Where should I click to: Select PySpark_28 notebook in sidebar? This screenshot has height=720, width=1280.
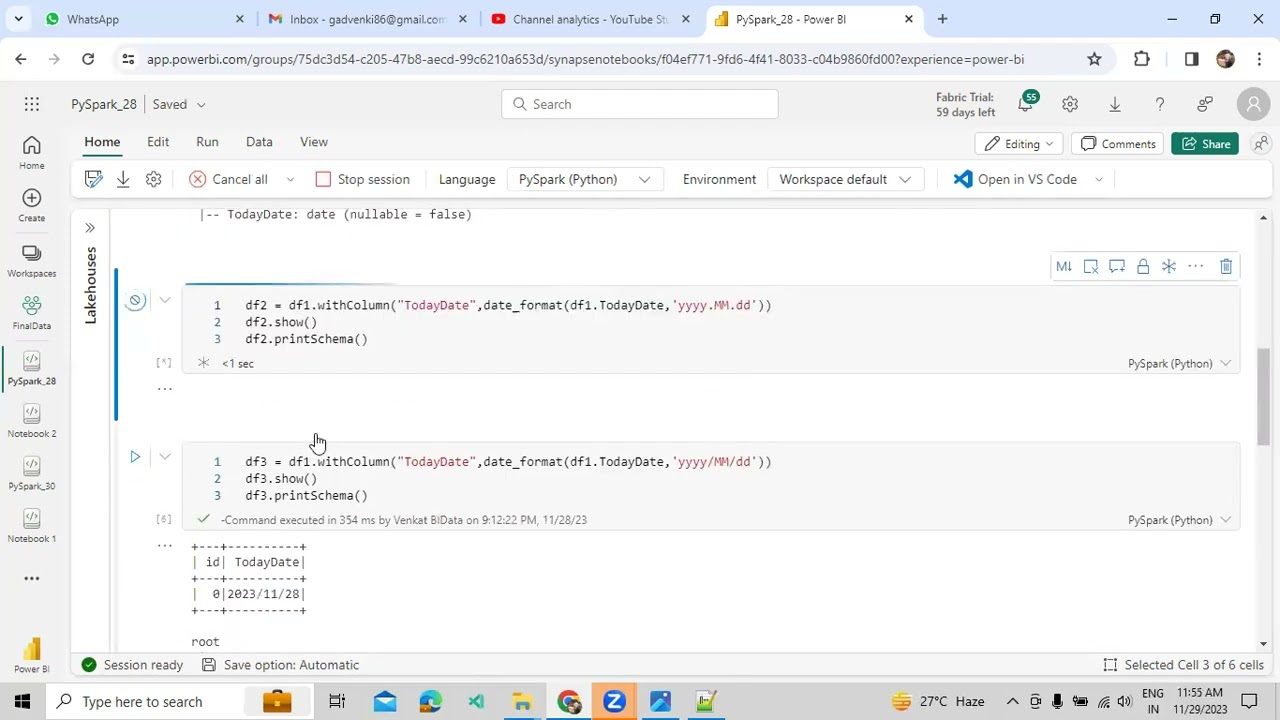point(31,368)
